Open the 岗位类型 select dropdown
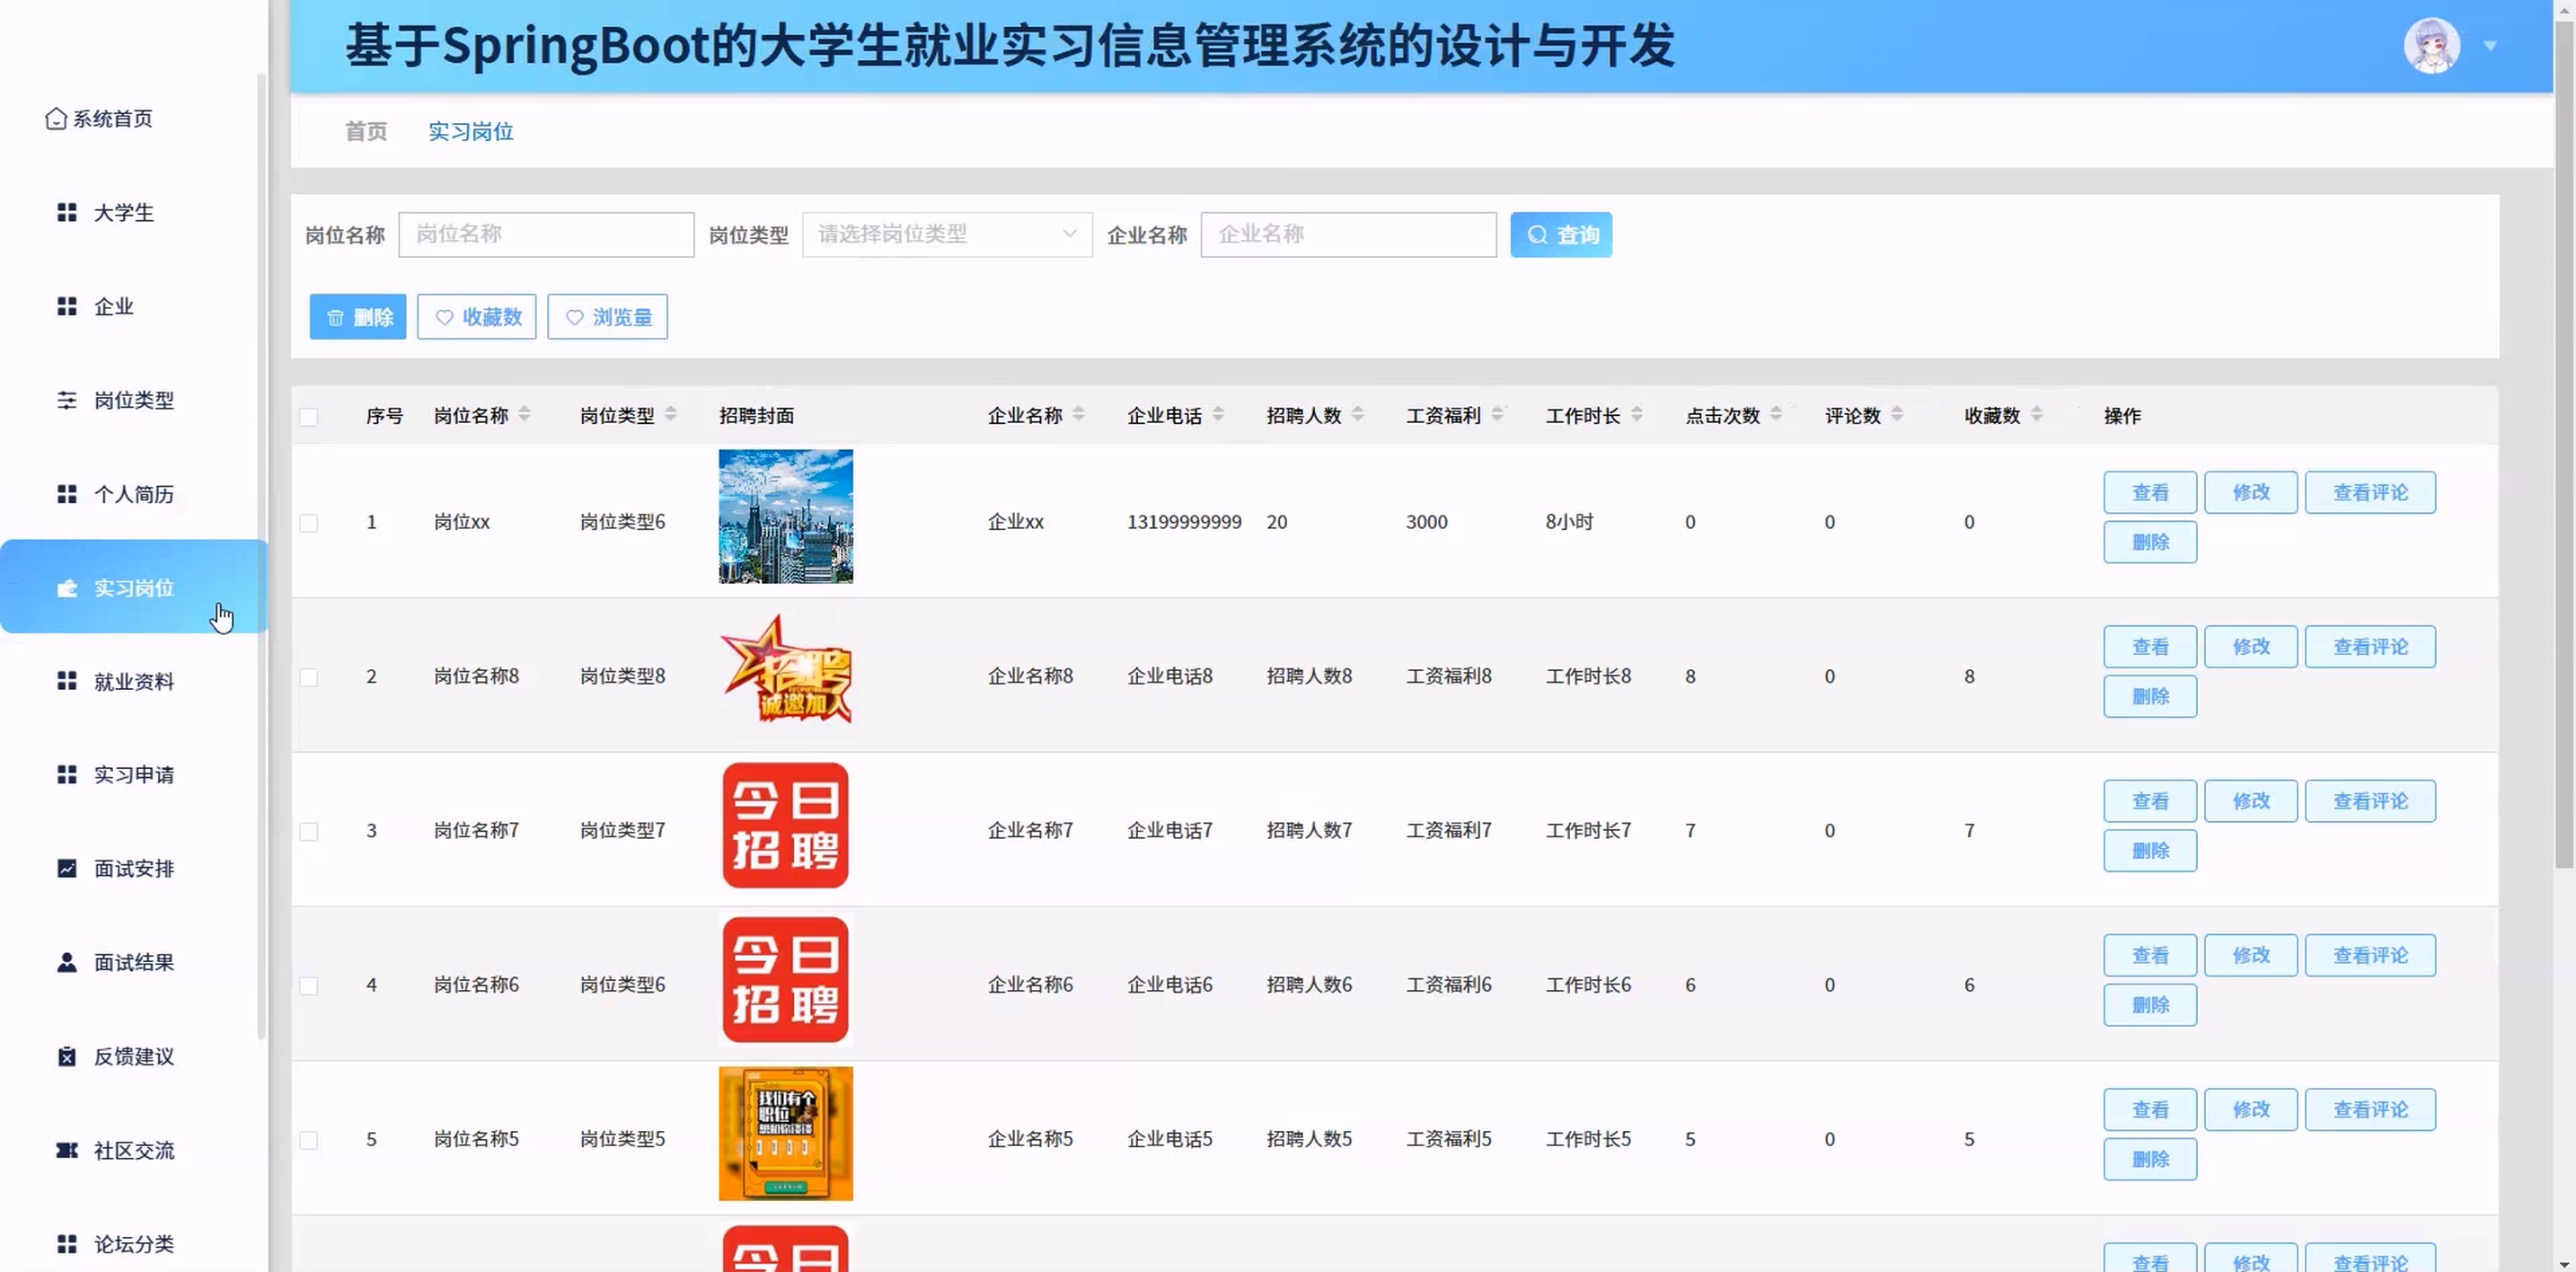The image size is (2576, 1272). click(x=946, y=235)
